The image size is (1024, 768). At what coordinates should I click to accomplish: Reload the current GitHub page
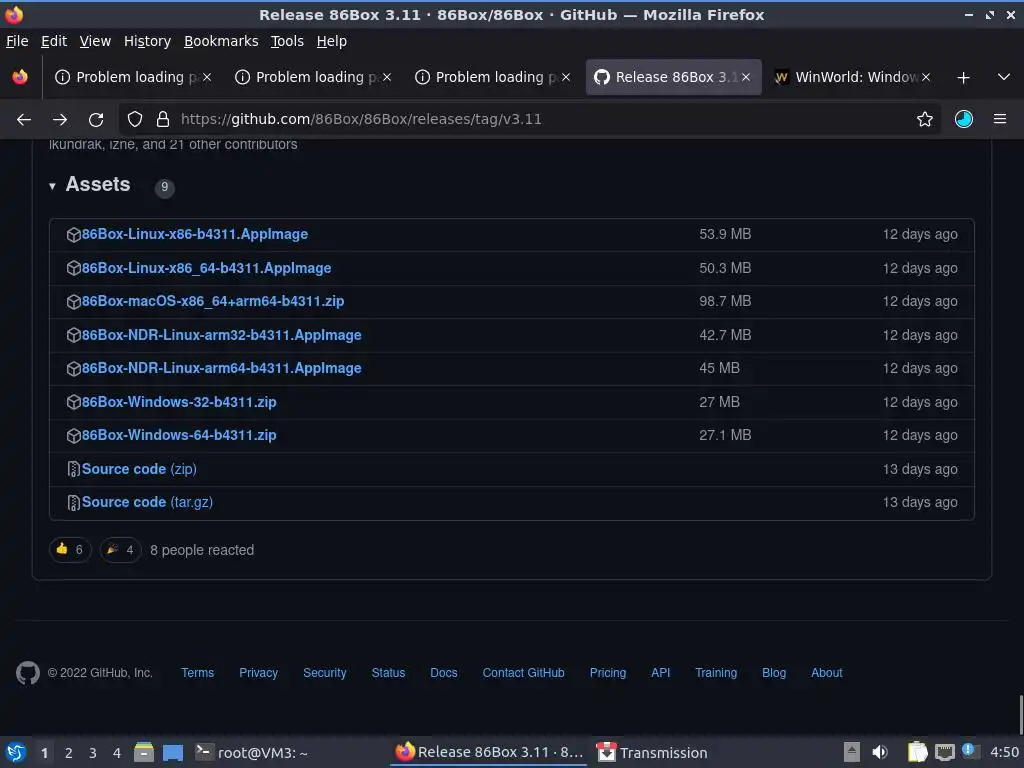pos(96,120)
